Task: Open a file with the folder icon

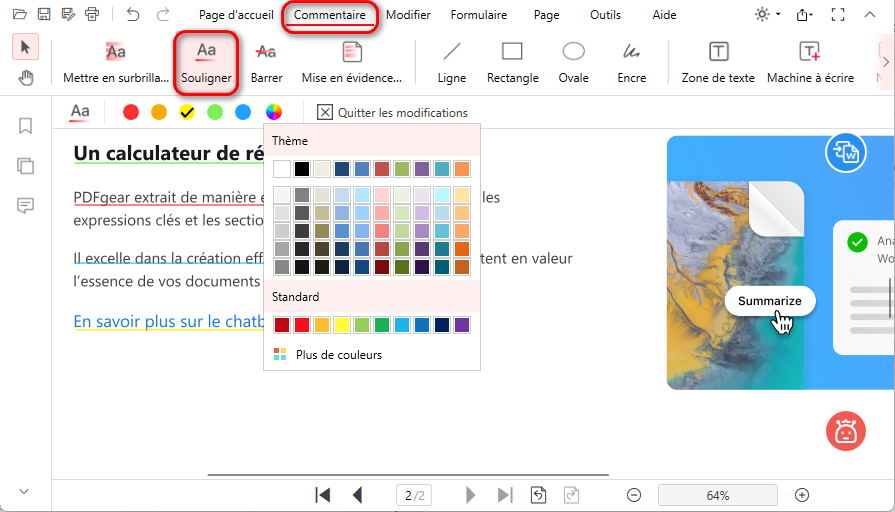Action: click(x=19, y=14)
